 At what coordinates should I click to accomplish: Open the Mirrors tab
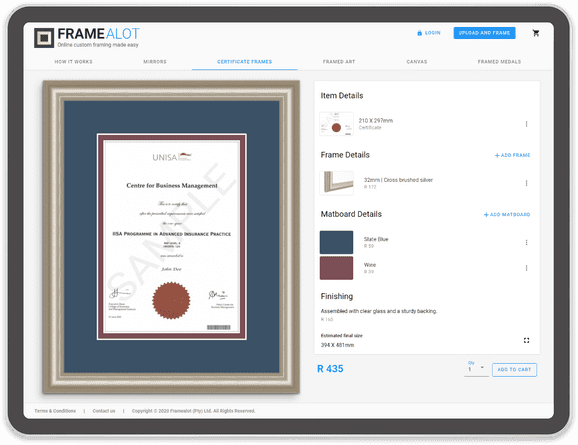[155, 62]
